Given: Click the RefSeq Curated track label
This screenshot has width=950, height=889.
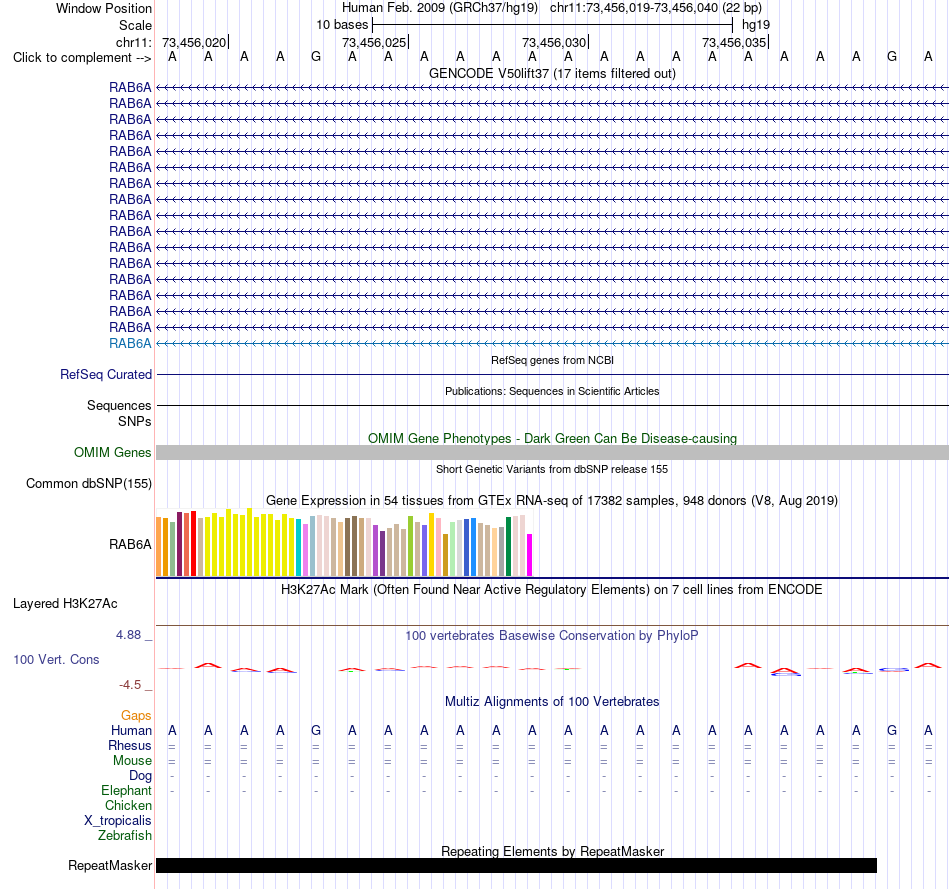Looking at the screenshot, I should tap(105, 375).
